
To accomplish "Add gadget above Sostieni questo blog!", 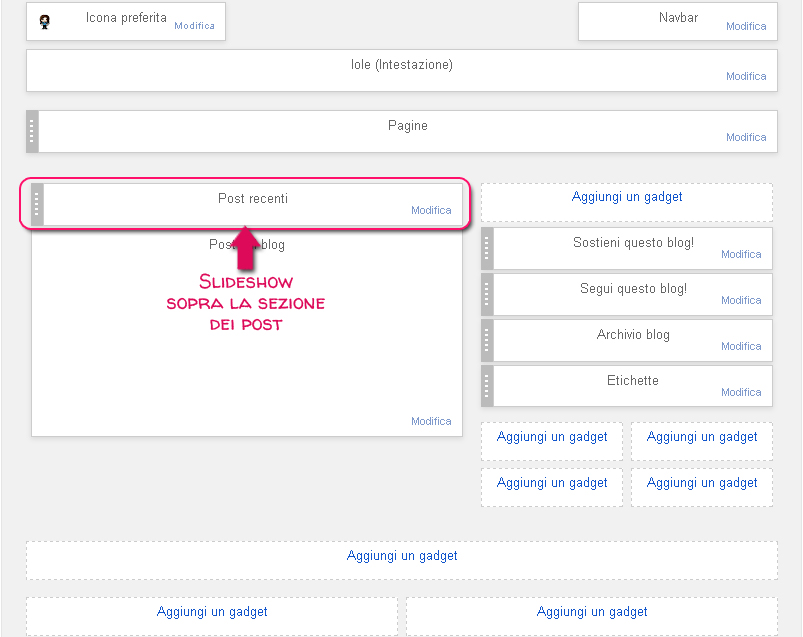I will click(x=627, y=197).
